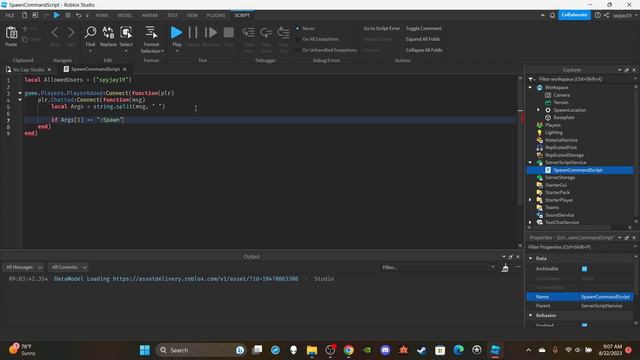Toggle the Archivable checkbox

click(x=584, y=269)
